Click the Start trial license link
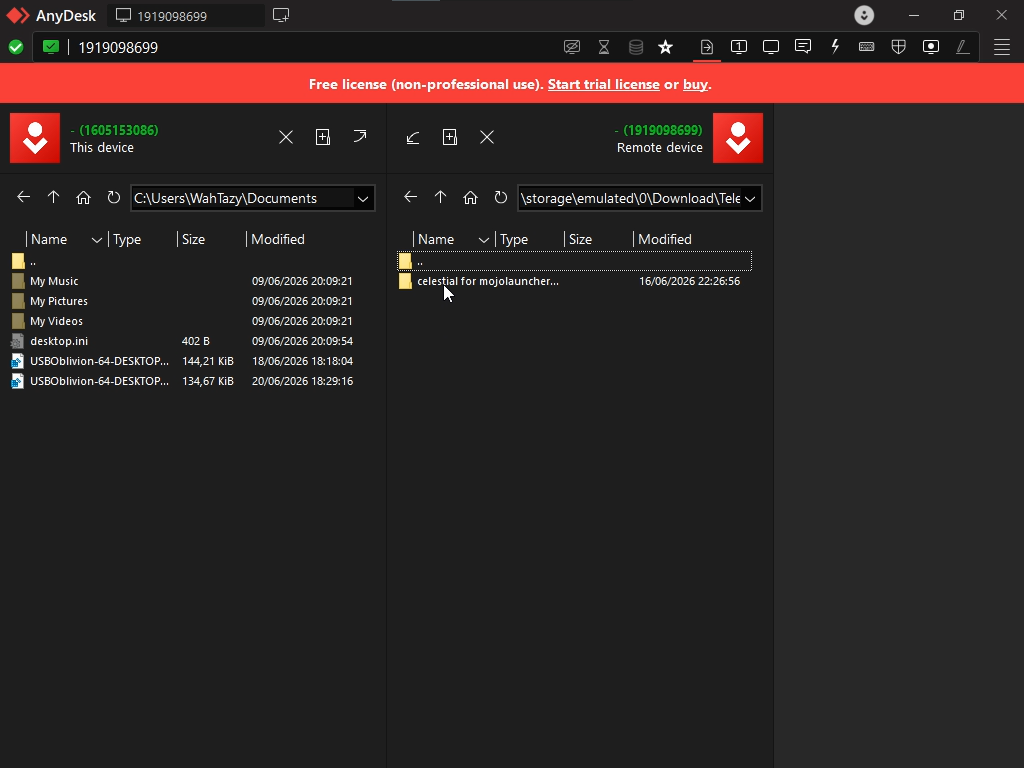This screenshot has height=768, width=1024. point(603,84)
